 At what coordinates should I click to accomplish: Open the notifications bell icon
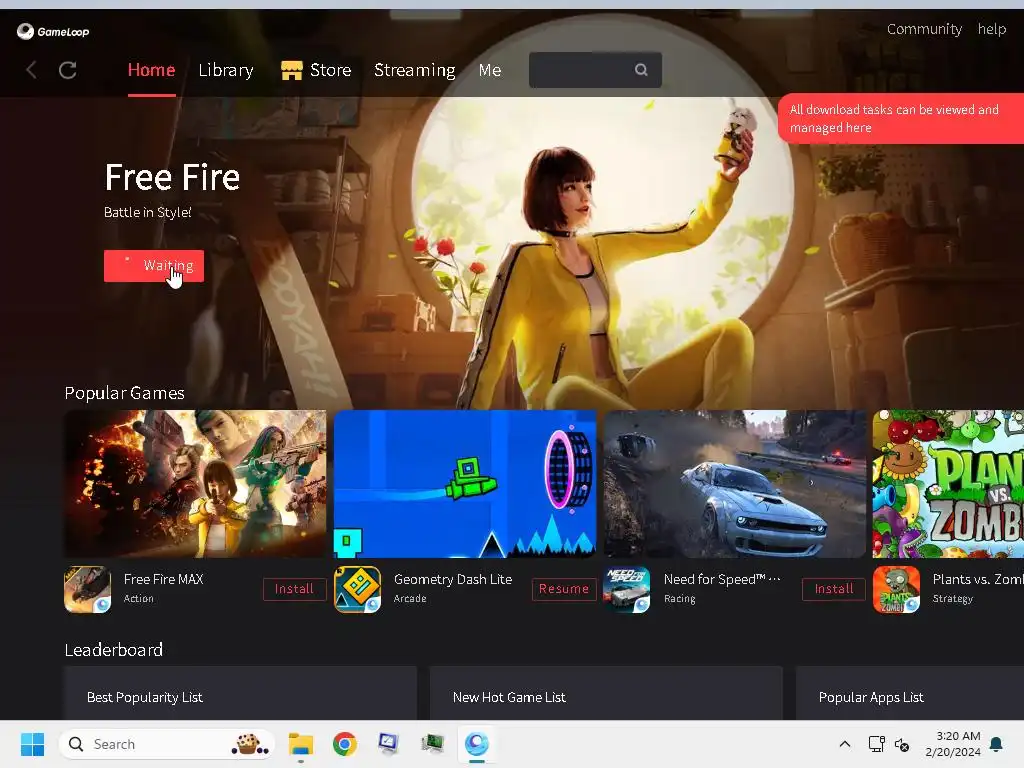[x=997, y=744]
